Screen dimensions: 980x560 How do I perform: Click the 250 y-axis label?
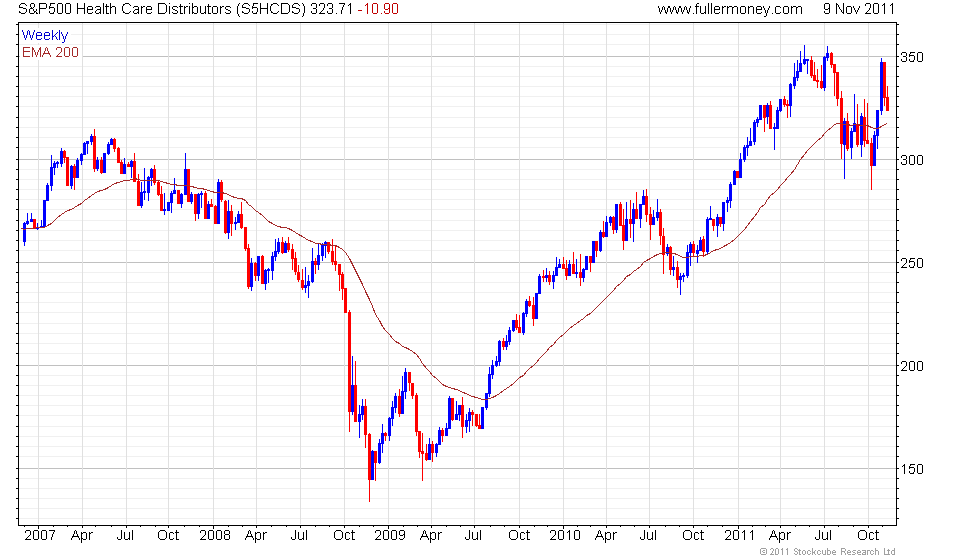911,263
